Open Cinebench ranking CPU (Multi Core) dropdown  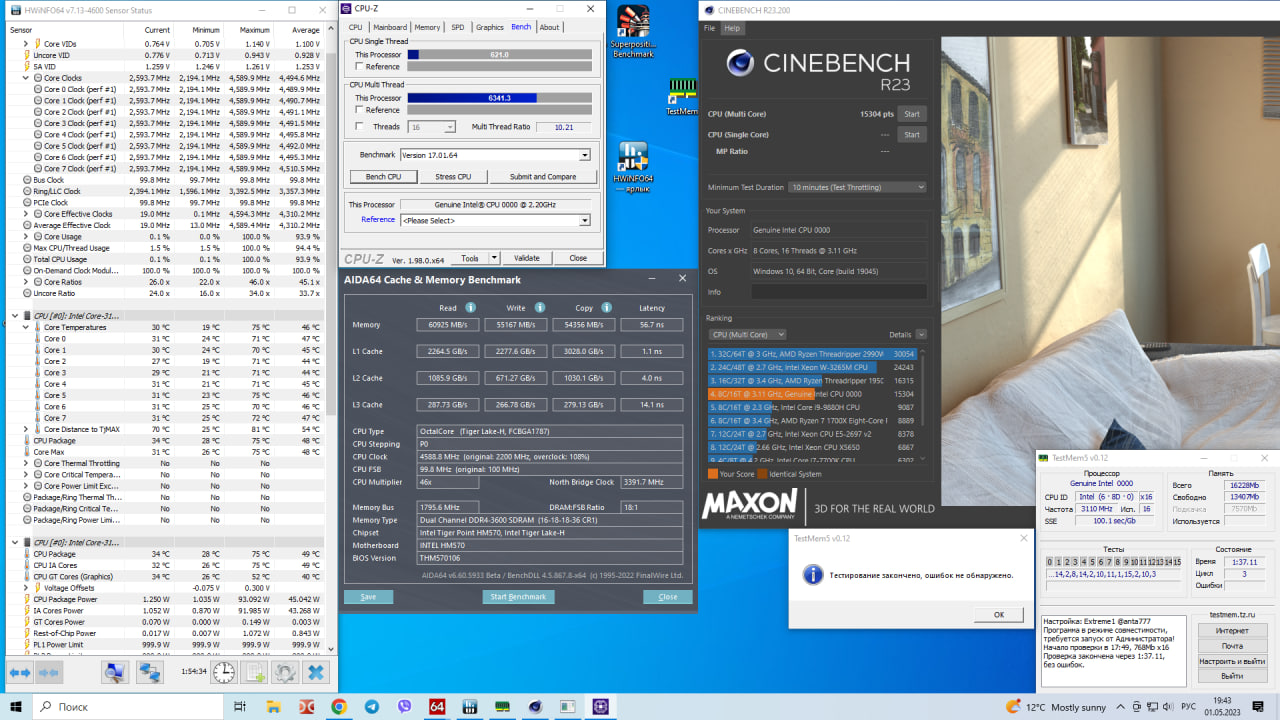point(746,334)
